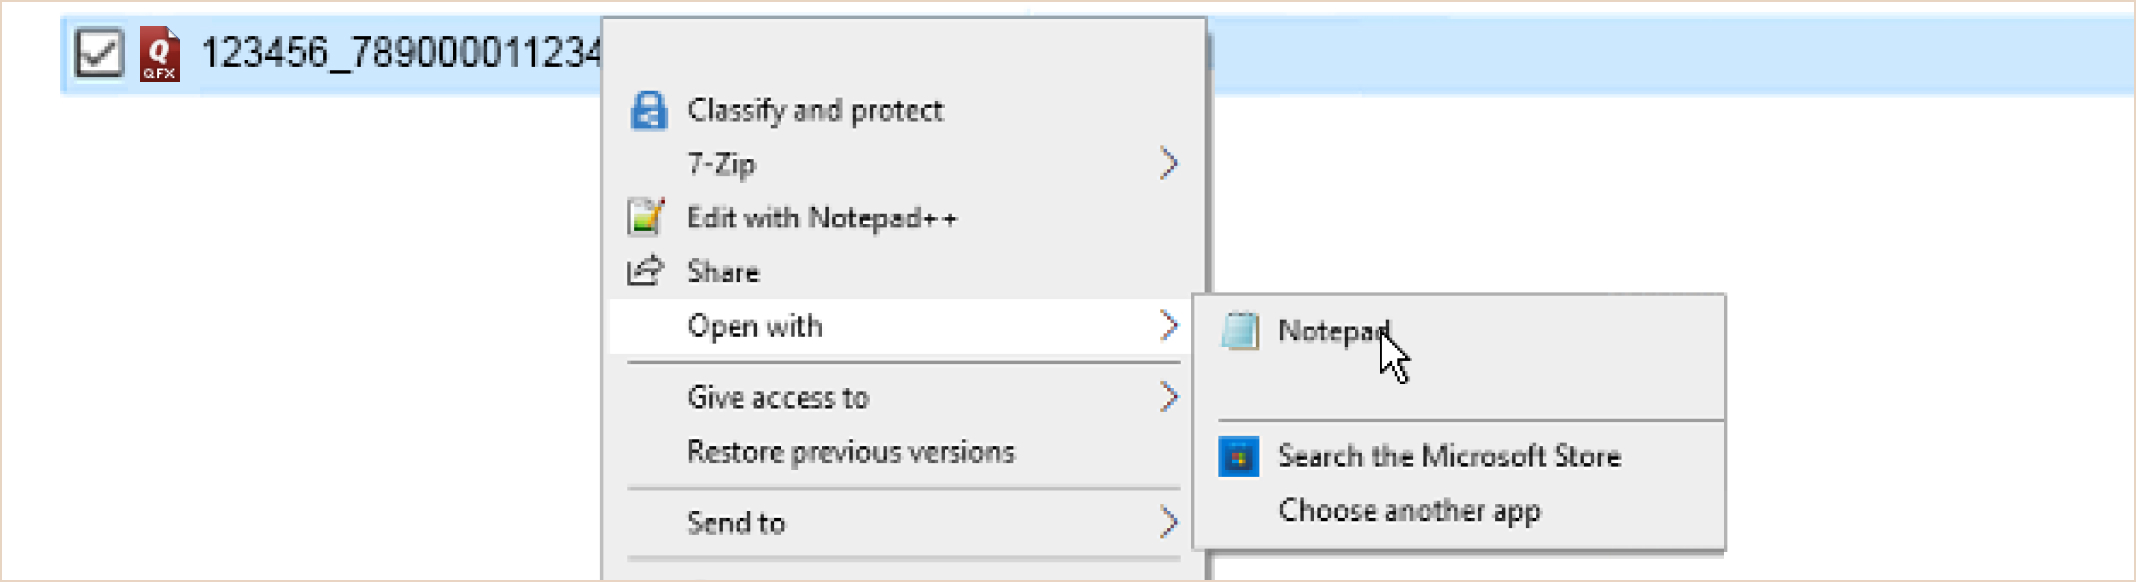This screenshot has height=582, width=2136.
Task: Expand the Send to submenu arrow
Action: coord(1168,522)
